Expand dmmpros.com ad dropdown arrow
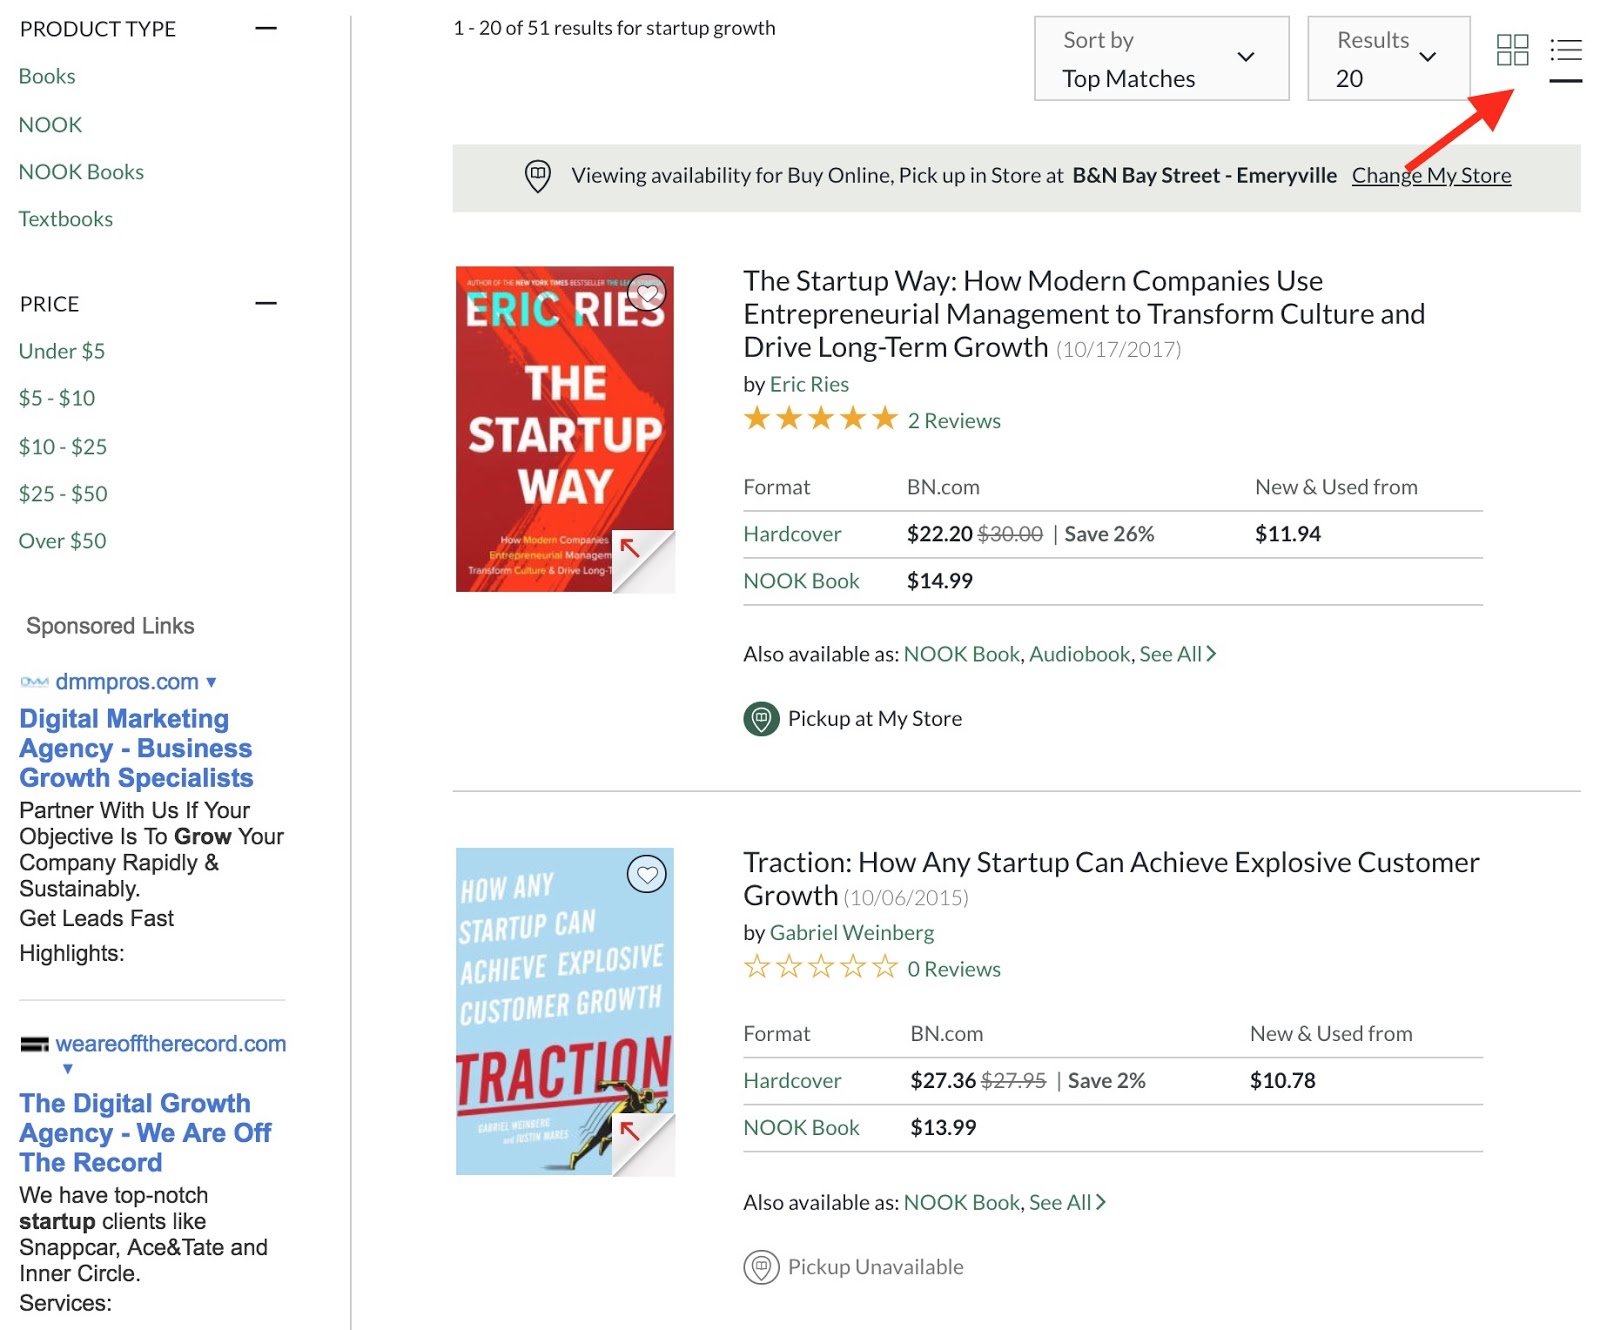Image resolution: width=1600 pixels, height=1330 pixels. (x=211, y=682)
